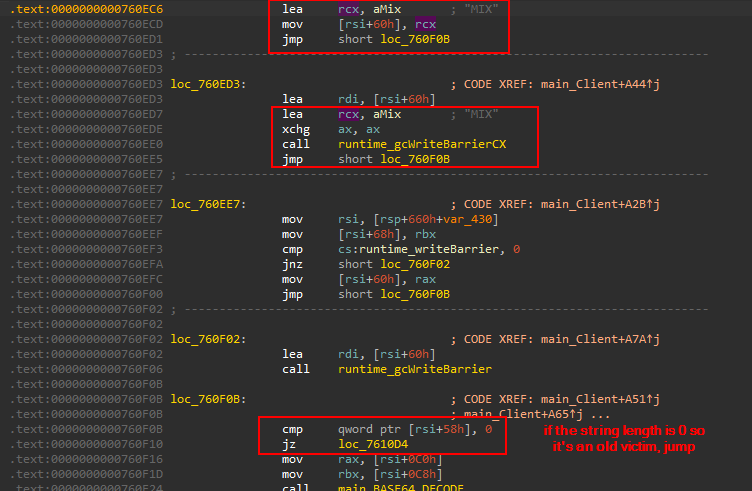Follow cross-reference main_Client+A44
Screen dimensions: 752x491
tap(600, 84)
